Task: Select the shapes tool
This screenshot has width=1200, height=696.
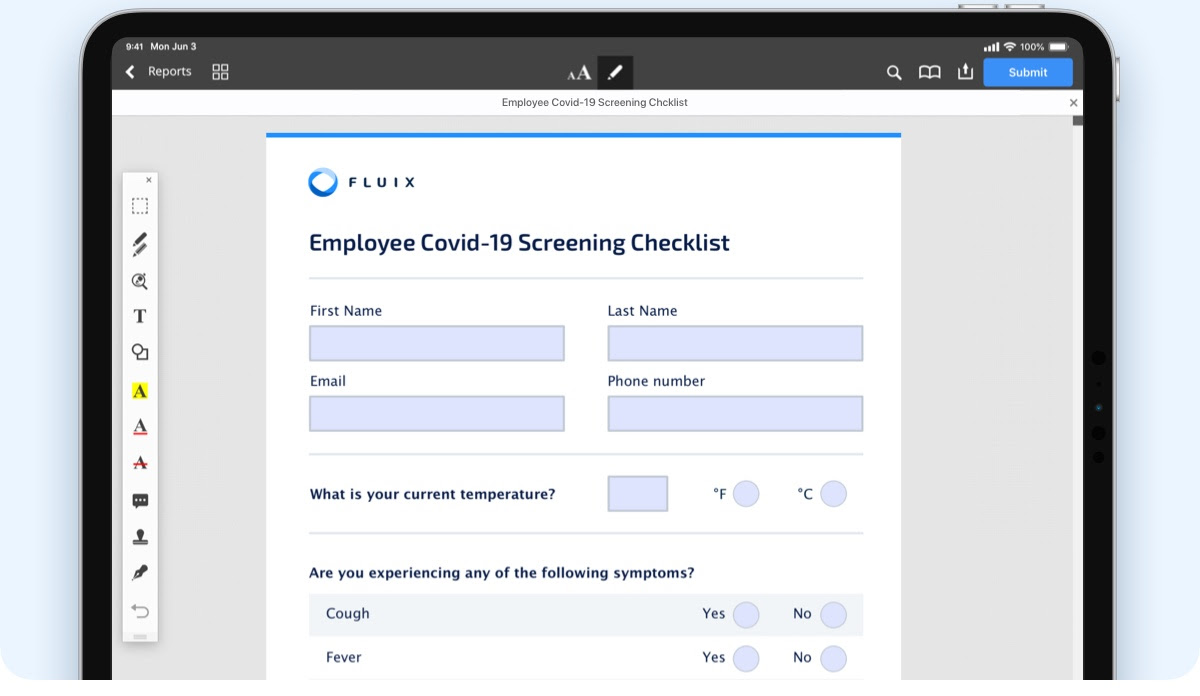Action: [x=140, y=352]
